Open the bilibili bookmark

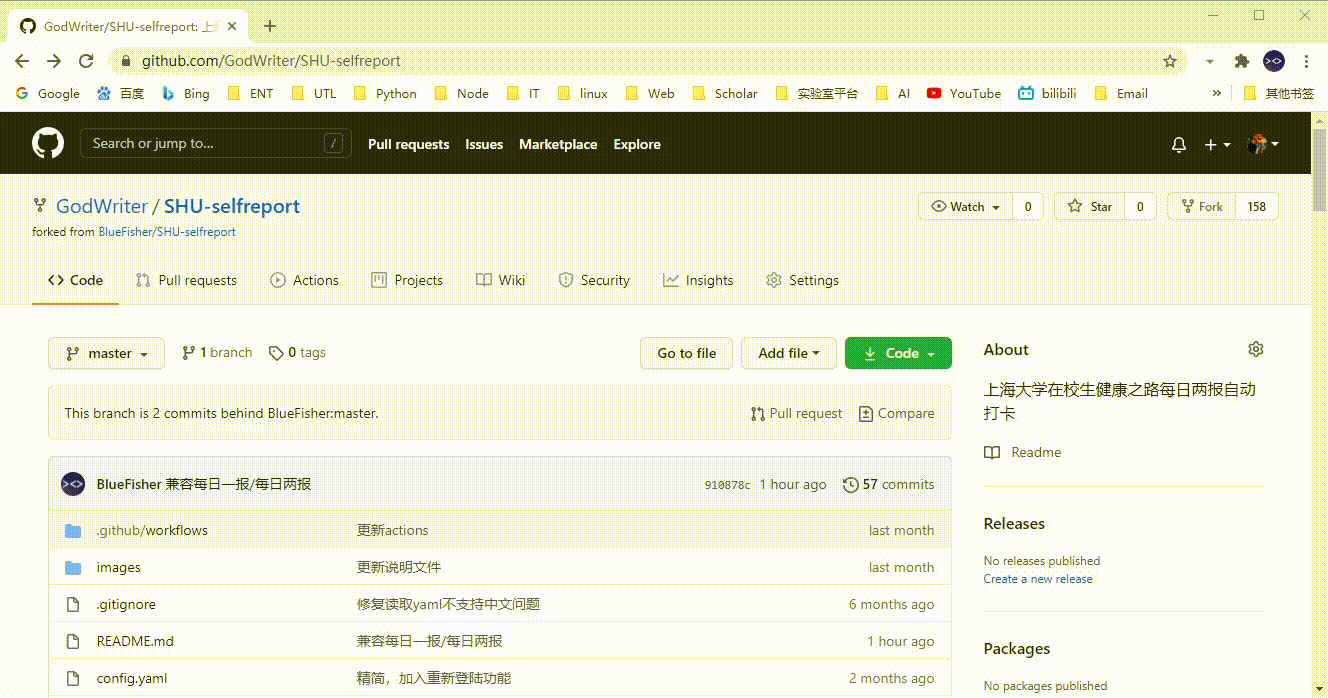[1047, 93]
